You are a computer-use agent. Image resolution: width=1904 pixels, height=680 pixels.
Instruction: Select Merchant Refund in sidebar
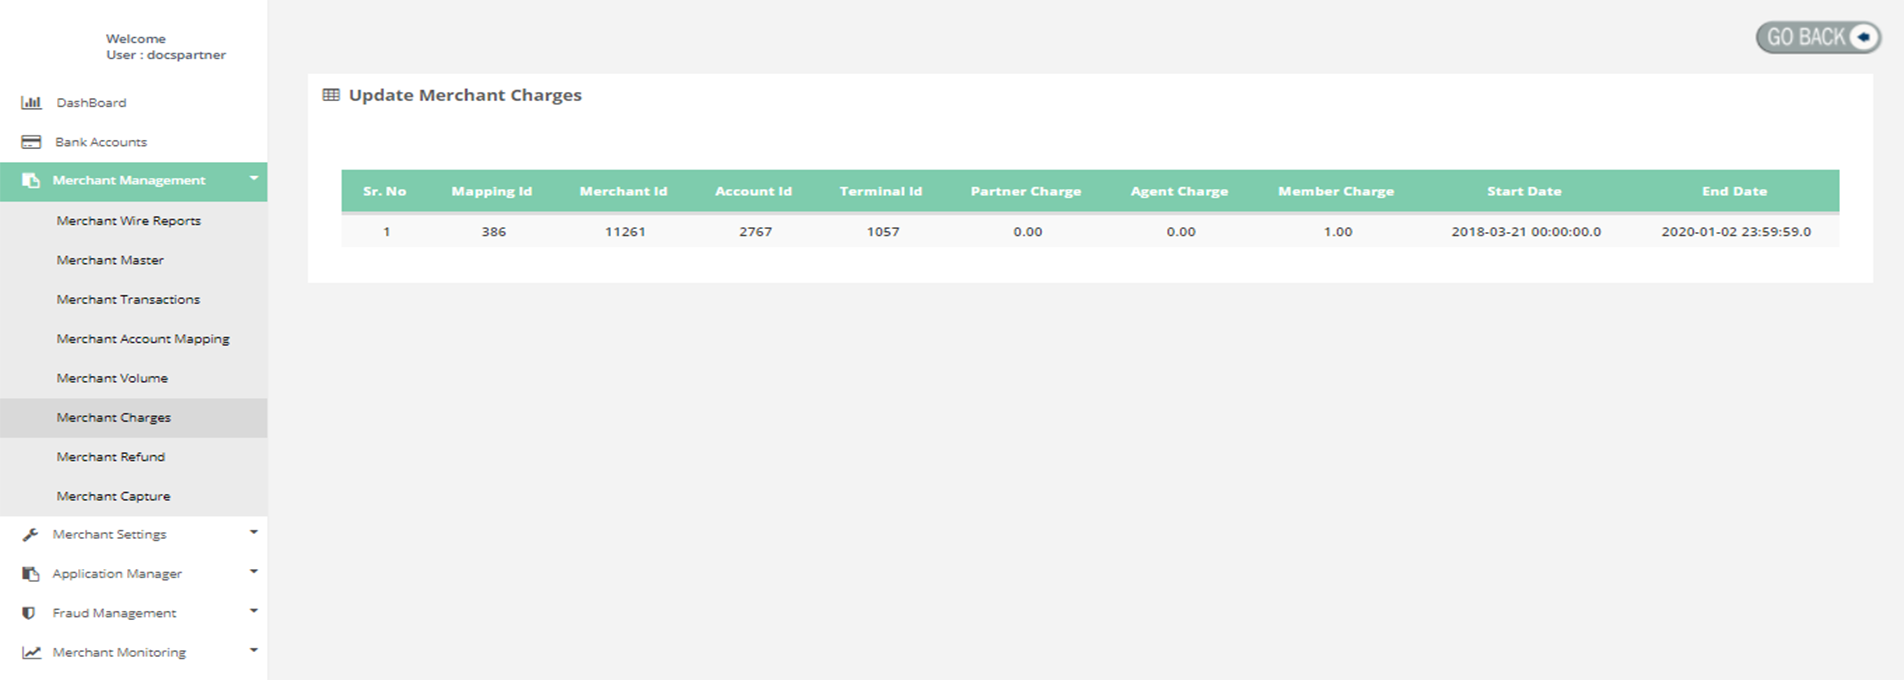111,457
